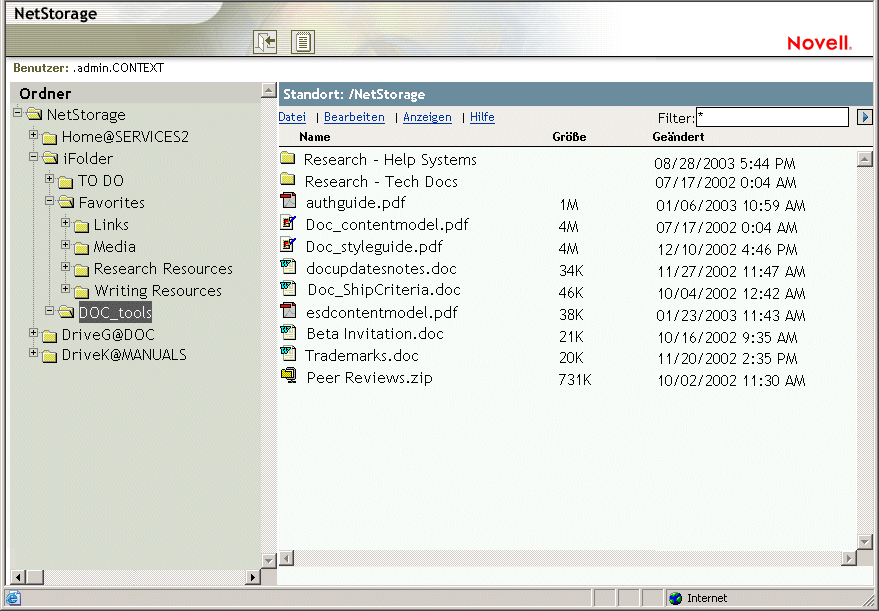
Task: Click the authguide.pdf file icon
Action: (288, 201)
